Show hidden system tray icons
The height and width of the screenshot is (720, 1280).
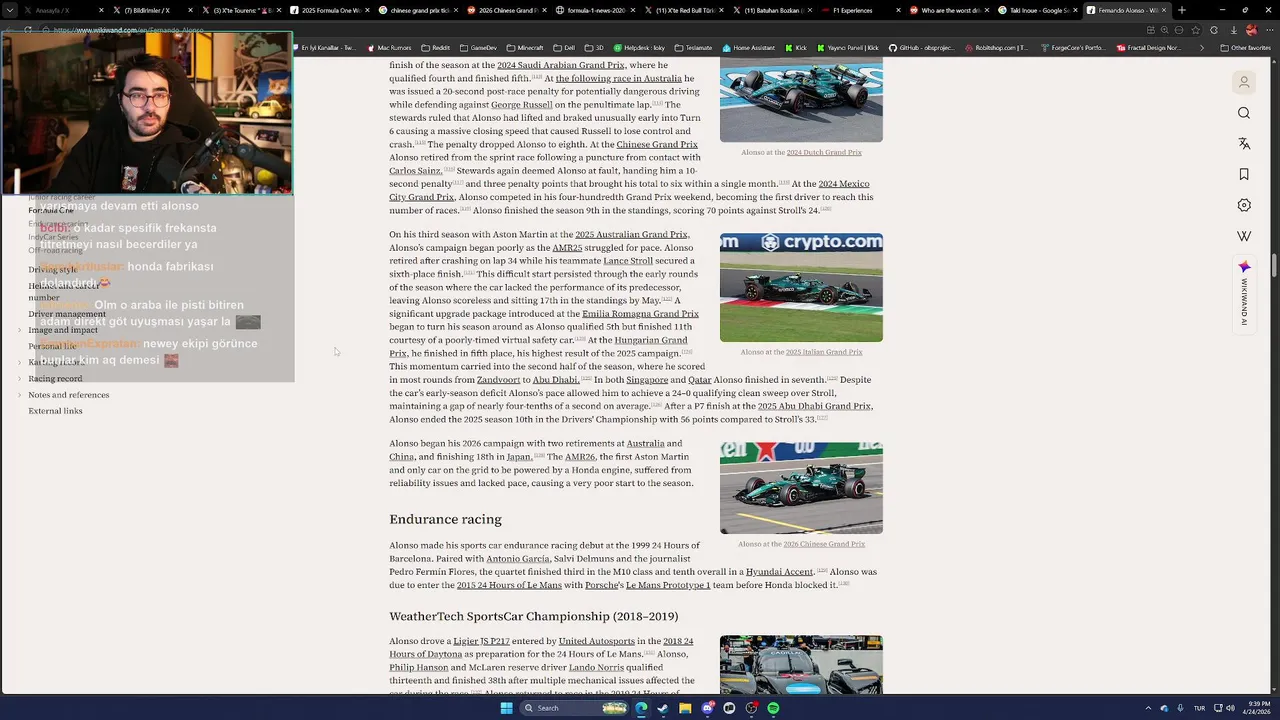[1148, 708]
